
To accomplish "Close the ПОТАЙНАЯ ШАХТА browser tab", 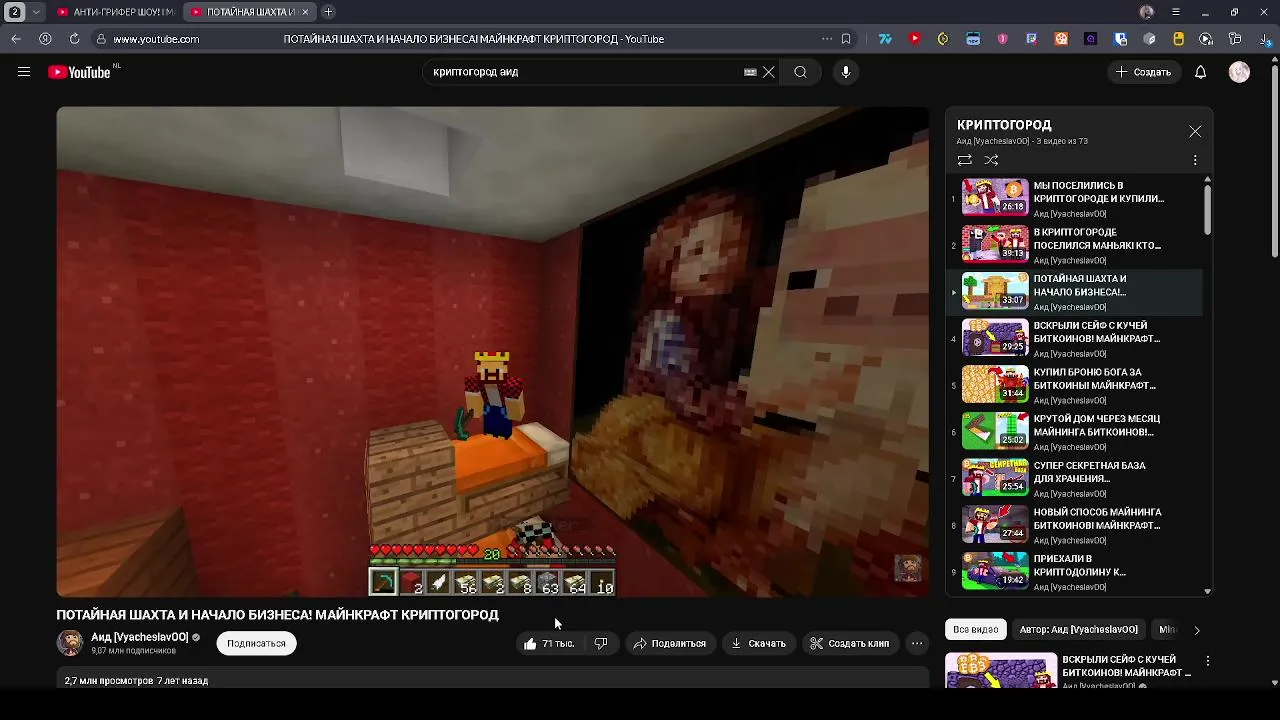I will pyautogui.click(x=306, y=12).
